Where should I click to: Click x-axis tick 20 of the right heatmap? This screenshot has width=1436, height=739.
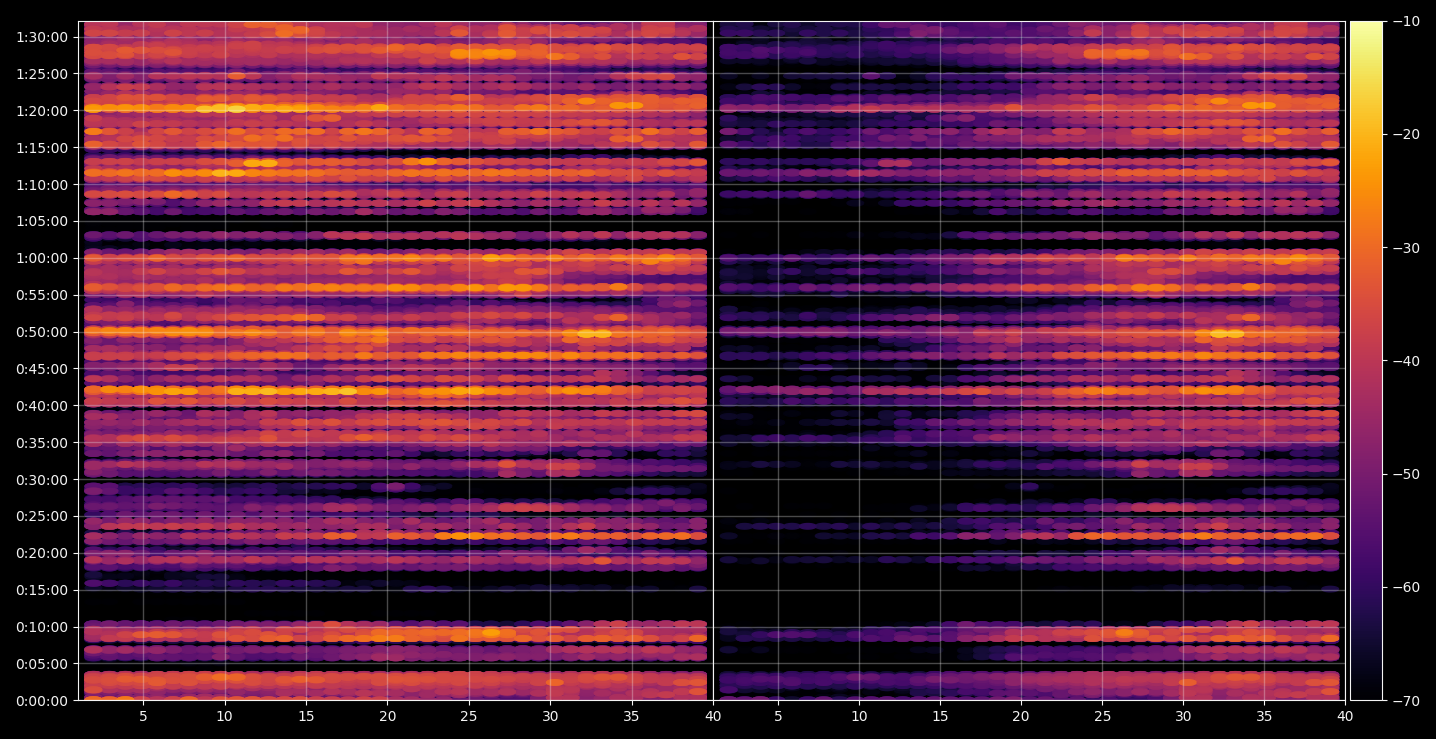tap(1021, 716)
